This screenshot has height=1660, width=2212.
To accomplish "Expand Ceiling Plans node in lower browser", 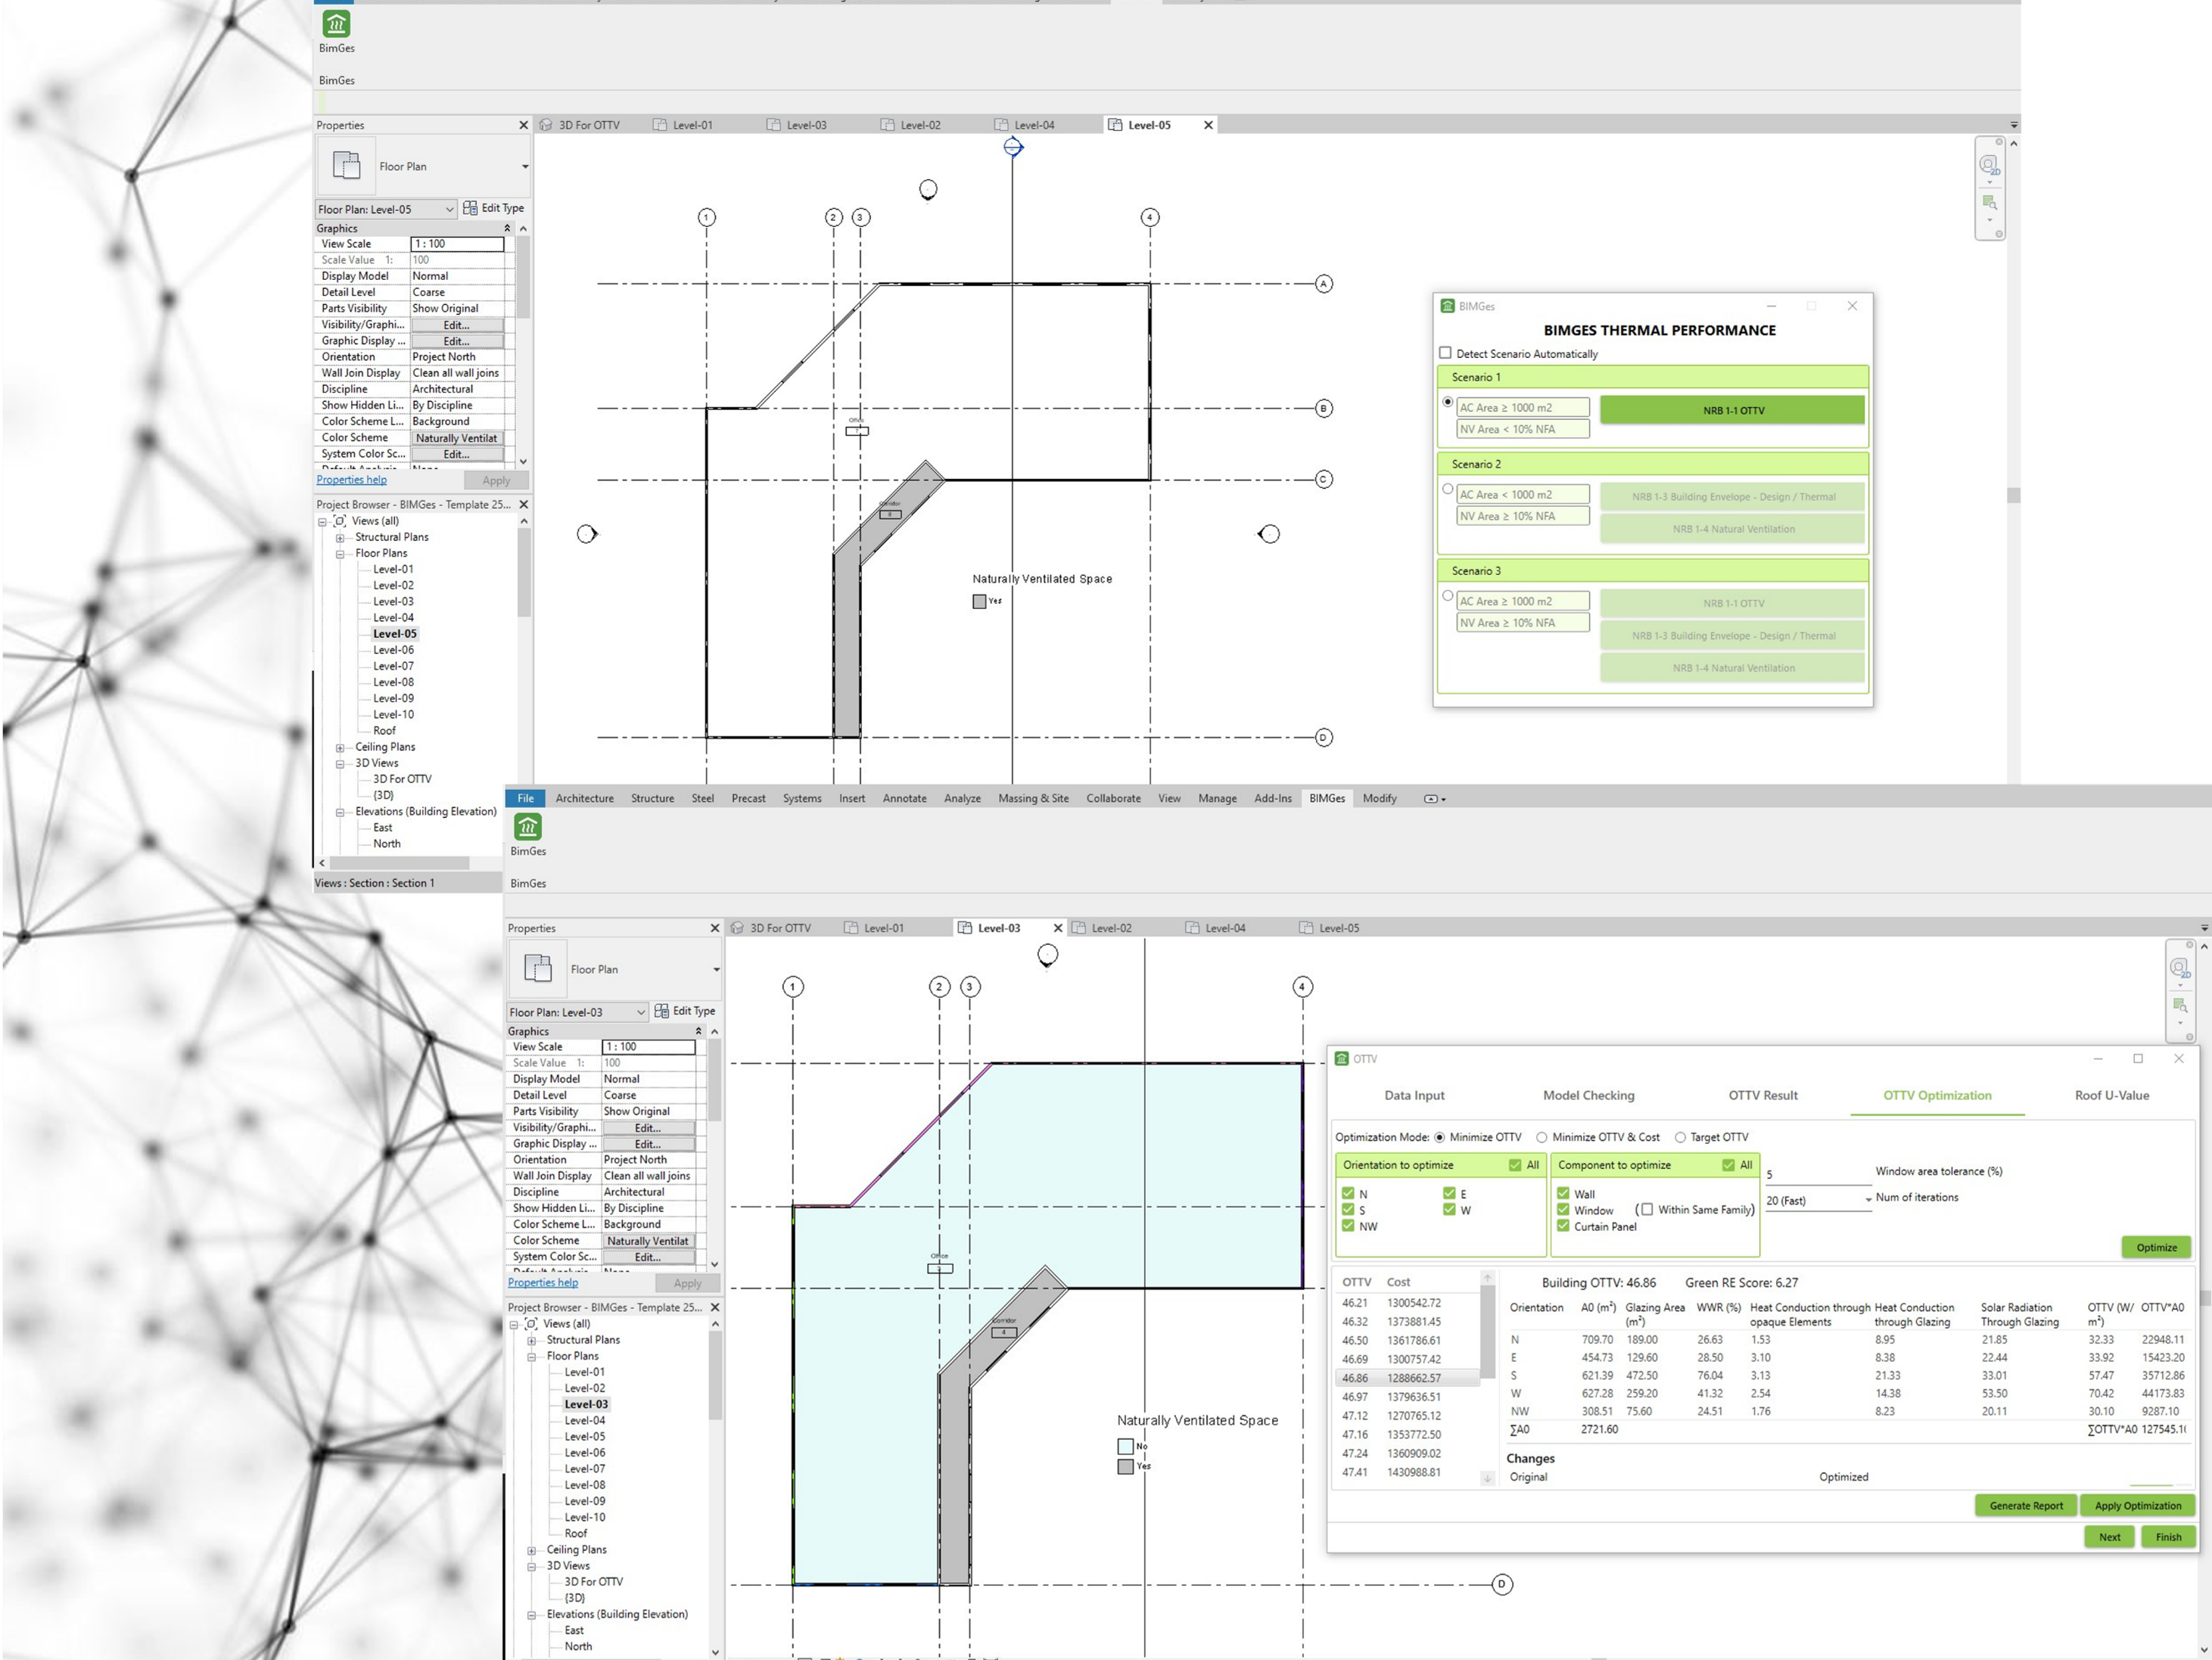I will 531,1550.
